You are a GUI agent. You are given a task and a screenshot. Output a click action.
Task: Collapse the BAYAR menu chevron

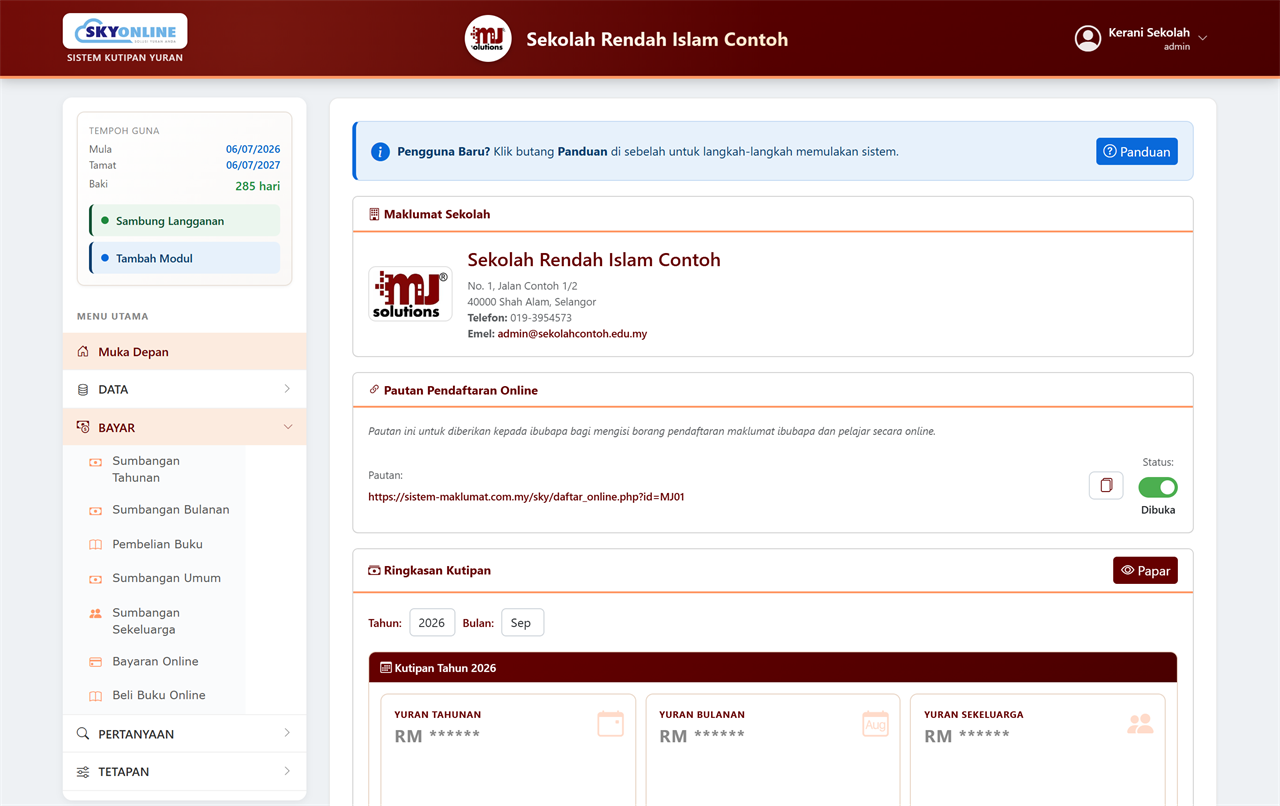coord(288,427)
